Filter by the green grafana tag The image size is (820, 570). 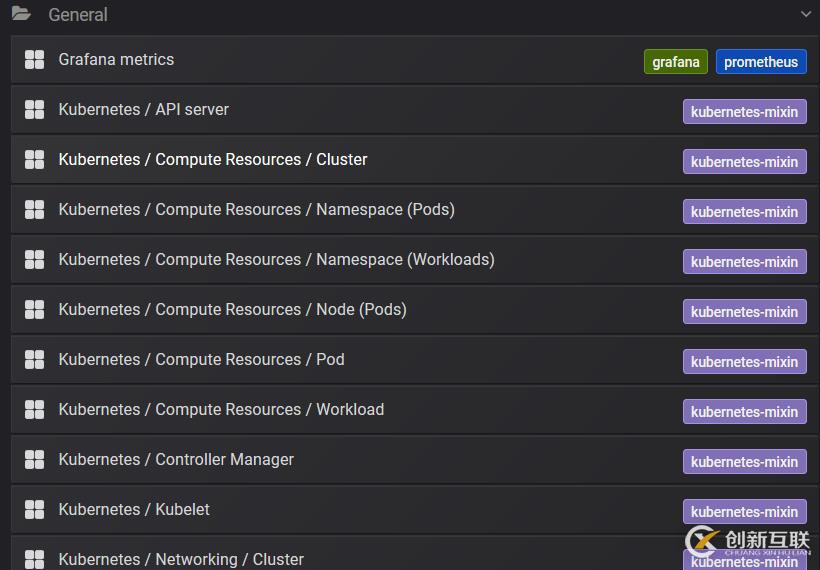click(675, 62)
